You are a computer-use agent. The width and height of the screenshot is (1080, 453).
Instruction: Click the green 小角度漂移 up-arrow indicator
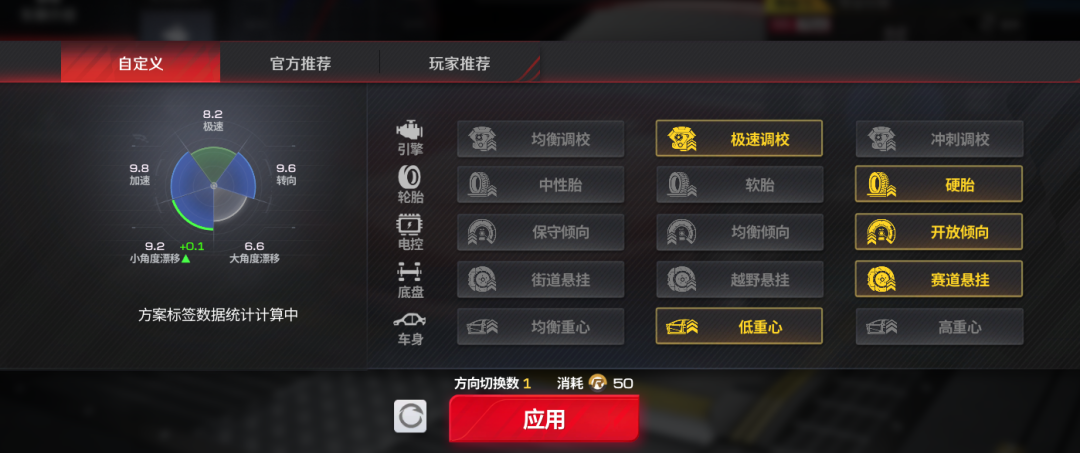coord(186,259)
